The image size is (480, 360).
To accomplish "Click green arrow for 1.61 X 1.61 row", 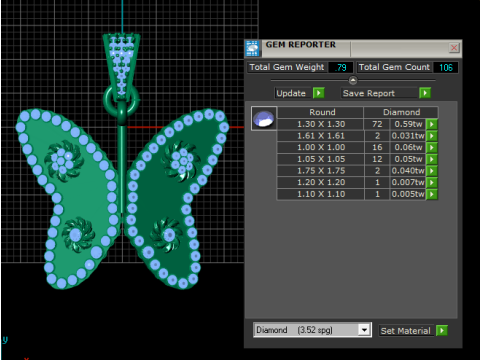I will pos(432,136).
